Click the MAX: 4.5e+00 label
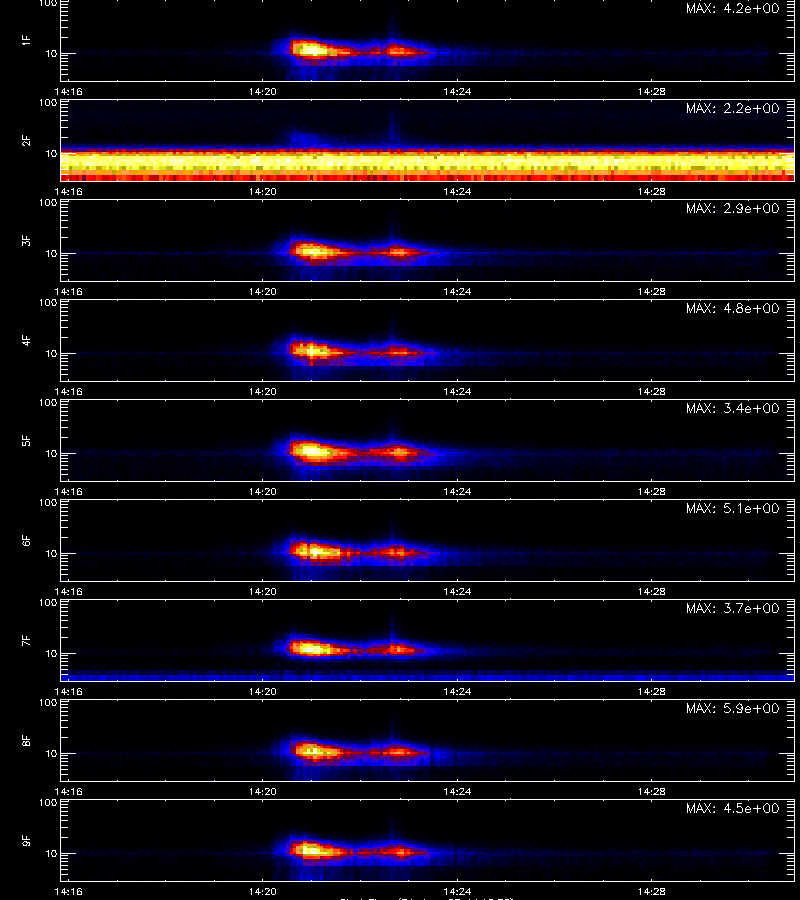 (x=733, y=808)
